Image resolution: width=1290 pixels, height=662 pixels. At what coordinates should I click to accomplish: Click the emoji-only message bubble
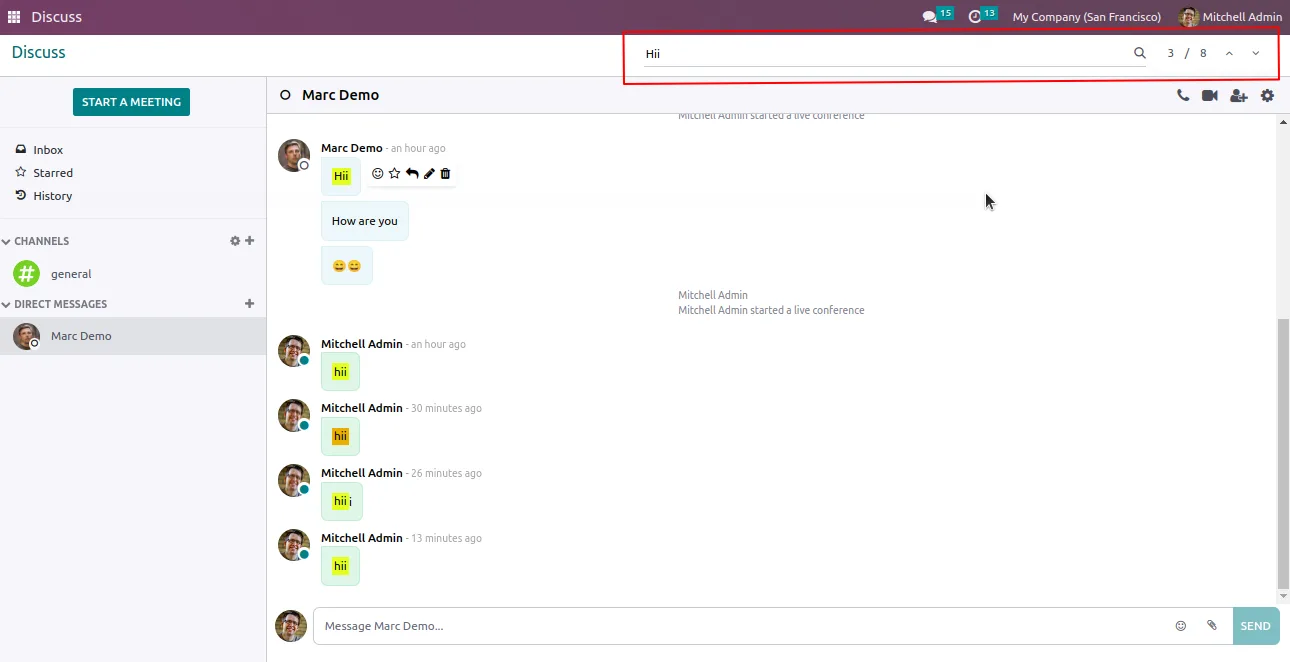pos(347,266)
